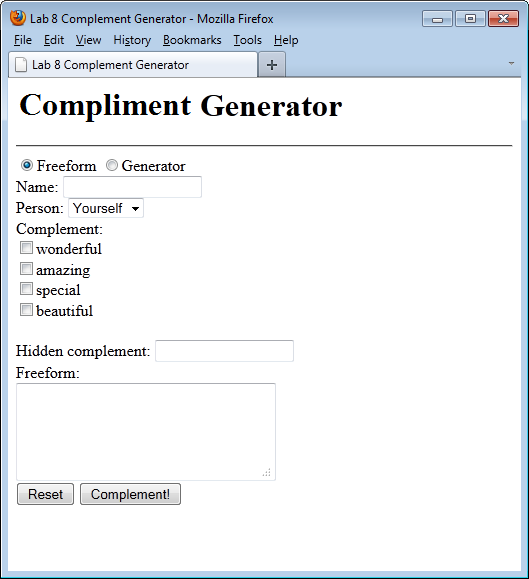Click the page icon on the tab
The height and width of the screenshot is (579, 529).
pyautogui.click(x=21, y=65)
